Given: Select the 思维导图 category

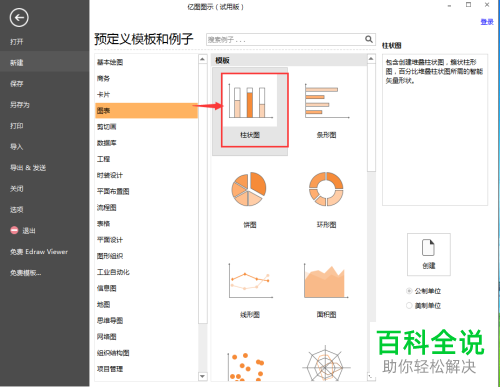Looking at the screenshot, I should pyautogui.click(x=110, y=320).
